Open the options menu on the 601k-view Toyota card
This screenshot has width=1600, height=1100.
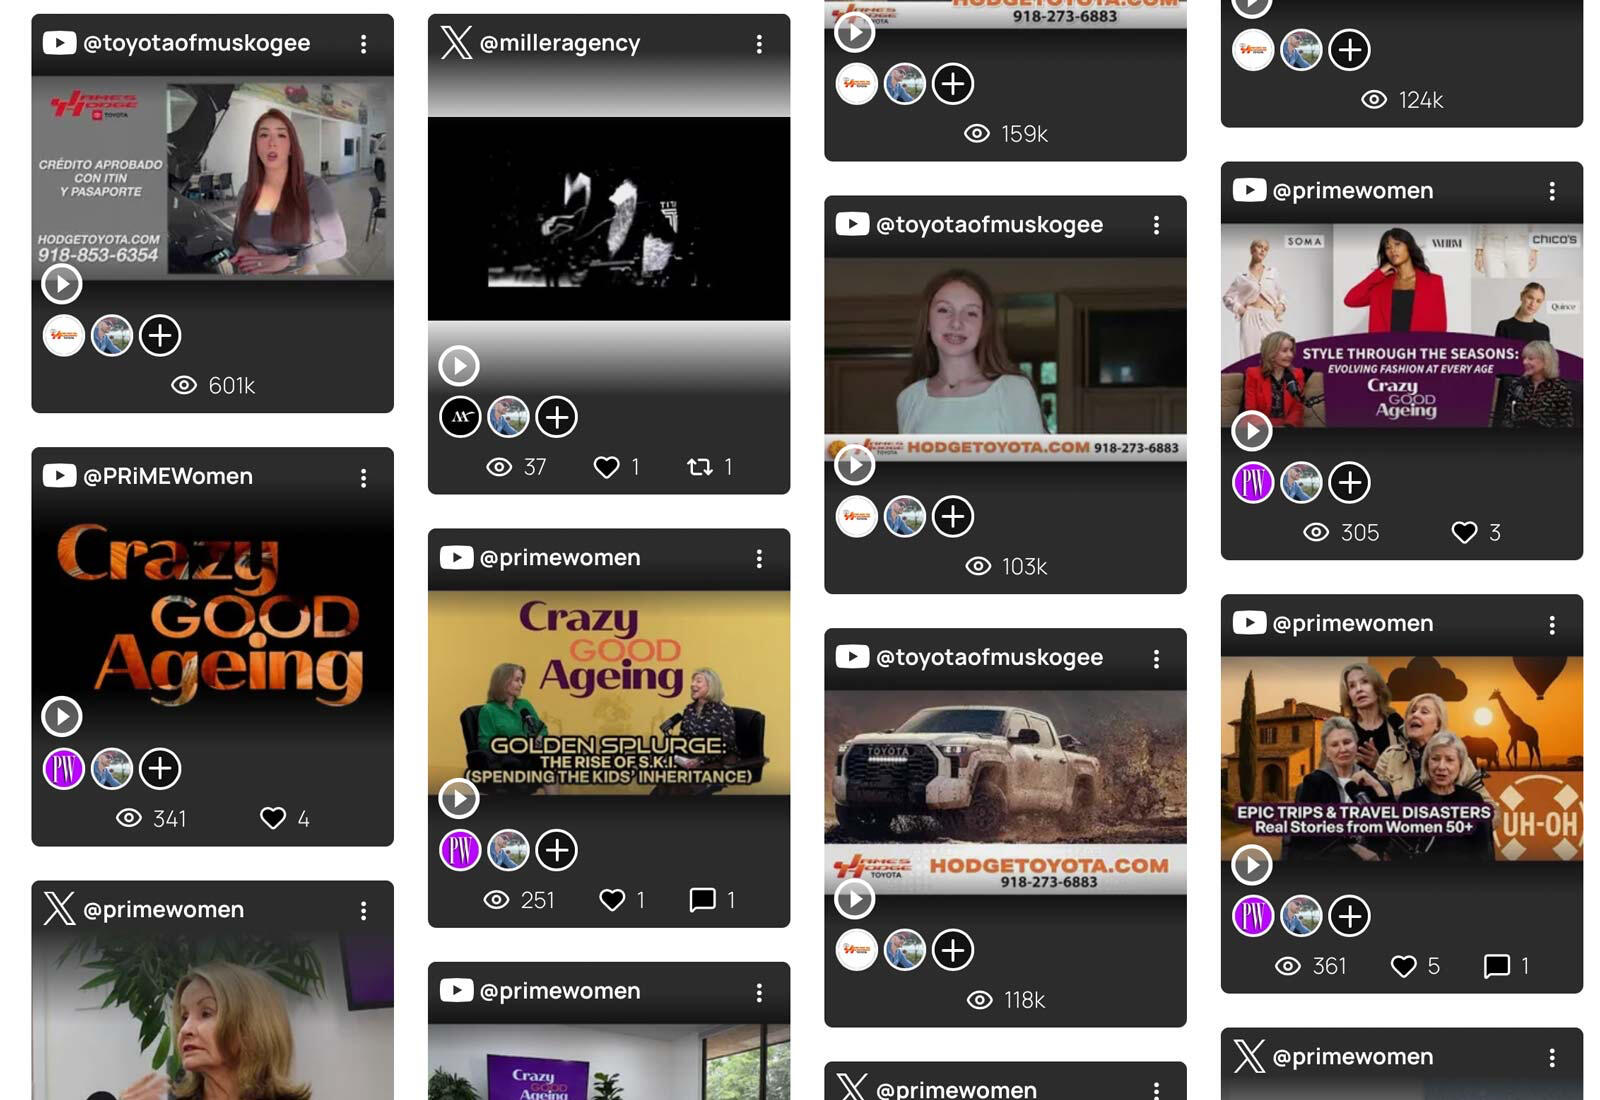point(363,44)
